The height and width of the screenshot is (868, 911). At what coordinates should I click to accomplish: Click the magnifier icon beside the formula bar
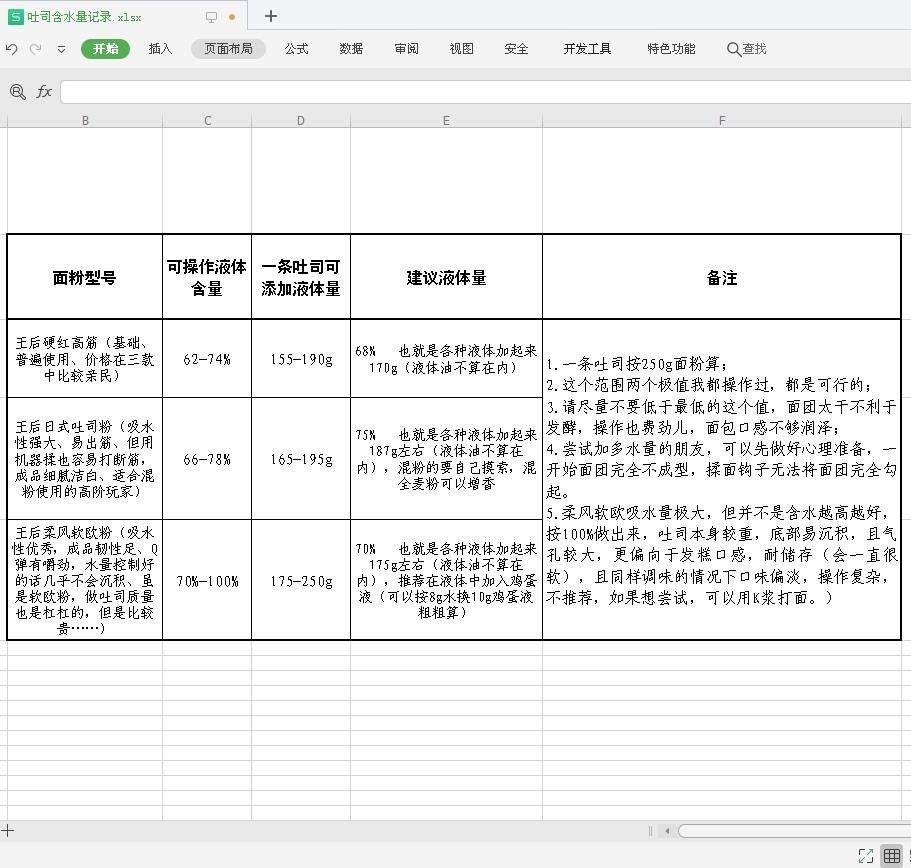(18, 91)
